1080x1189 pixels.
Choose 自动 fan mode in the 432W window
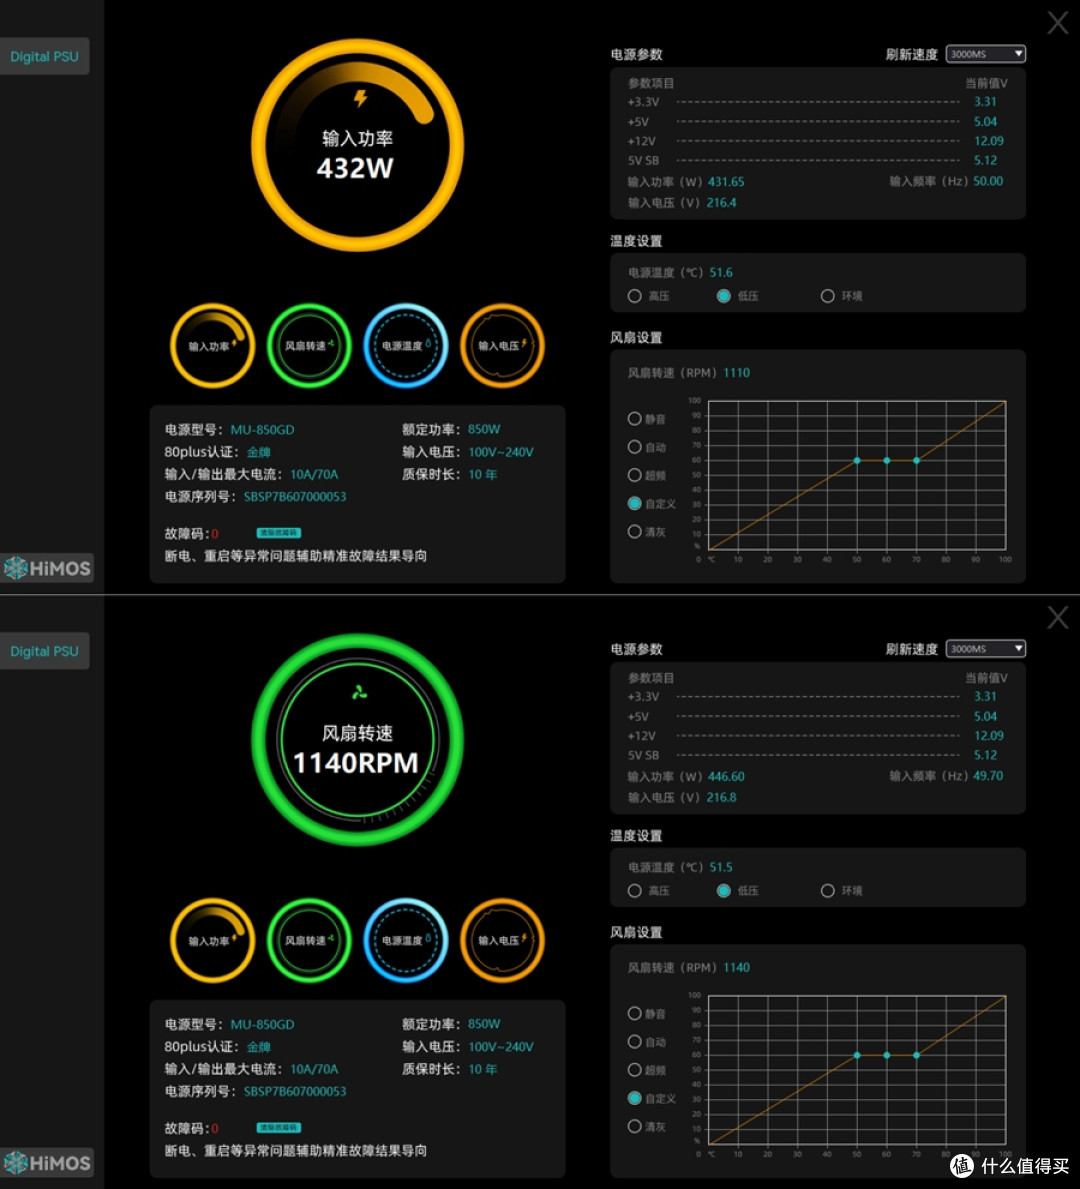pos(635,447)
